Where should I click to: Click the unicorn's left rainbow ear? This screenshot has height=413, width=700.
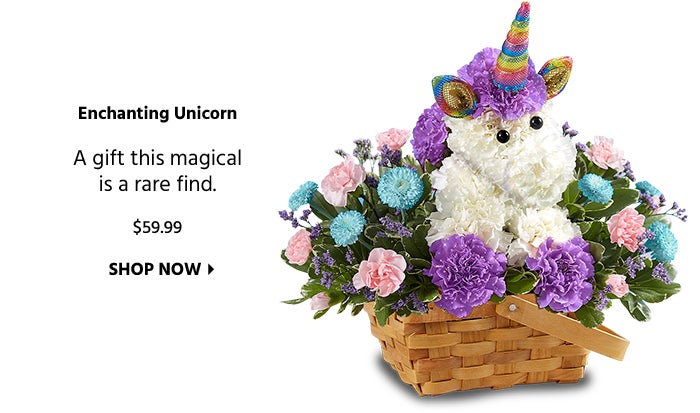(454, 96)
